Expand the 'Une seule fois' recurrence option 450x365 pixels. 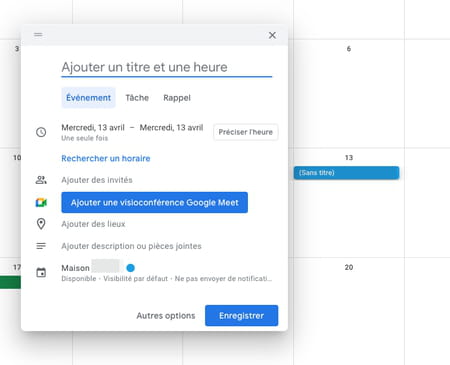click(85, 138)
